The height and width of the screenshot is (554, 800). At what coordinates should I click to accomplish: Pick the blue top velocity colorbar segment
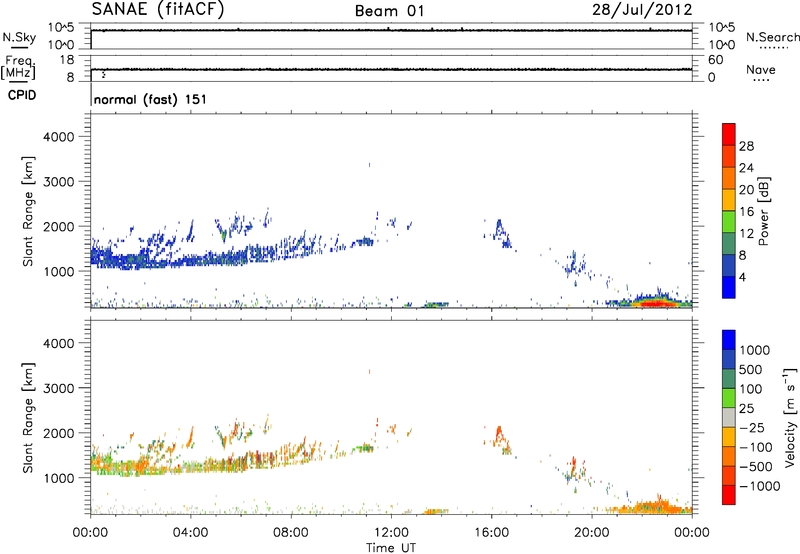(729, 340)
